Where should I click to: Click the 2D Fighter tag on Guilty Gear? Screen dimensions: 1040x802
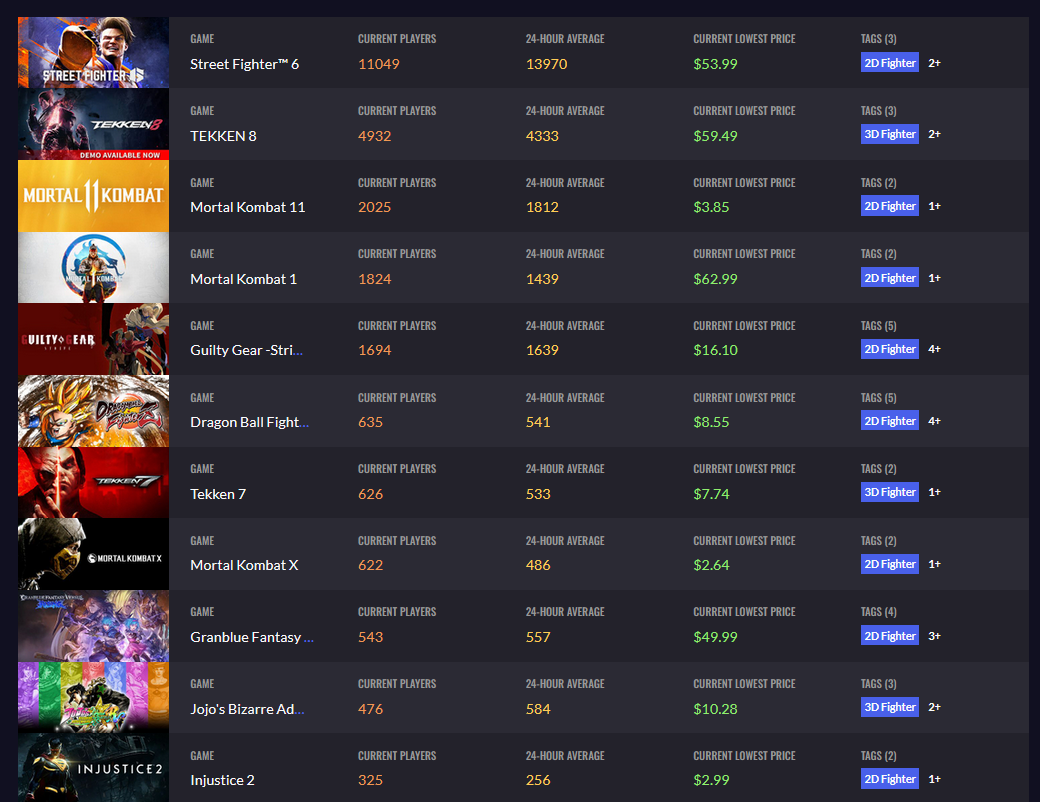(889, 349)
